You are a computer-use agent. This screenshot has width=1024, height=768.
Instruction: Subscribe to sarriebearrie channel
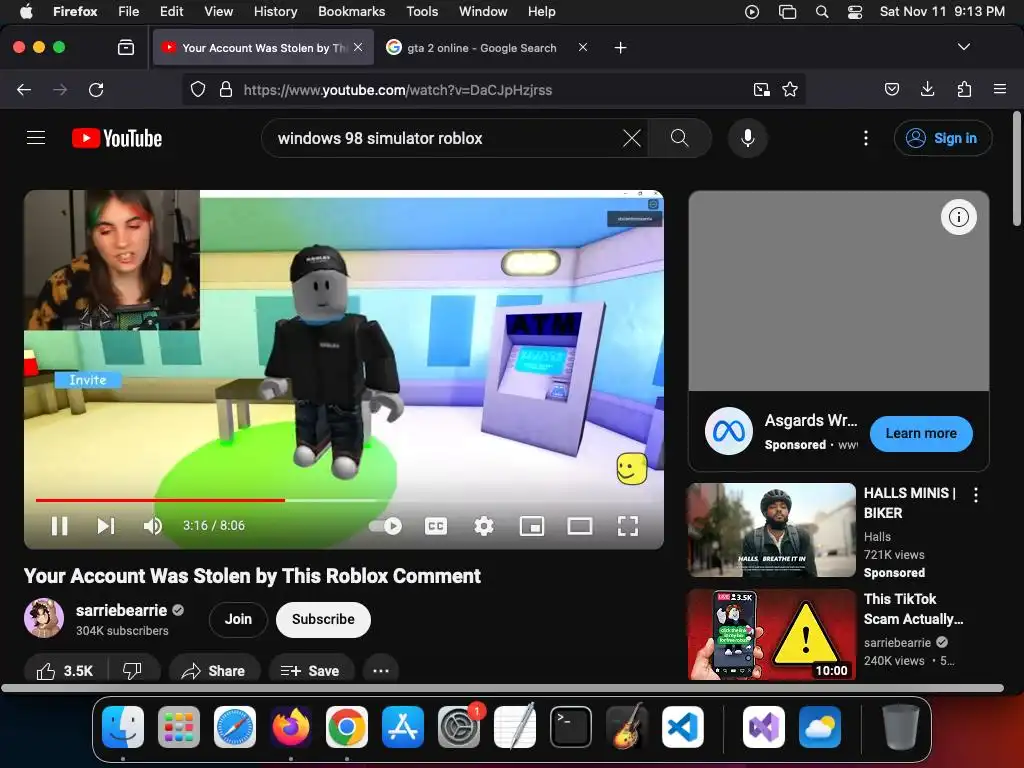tap(323, 619)
